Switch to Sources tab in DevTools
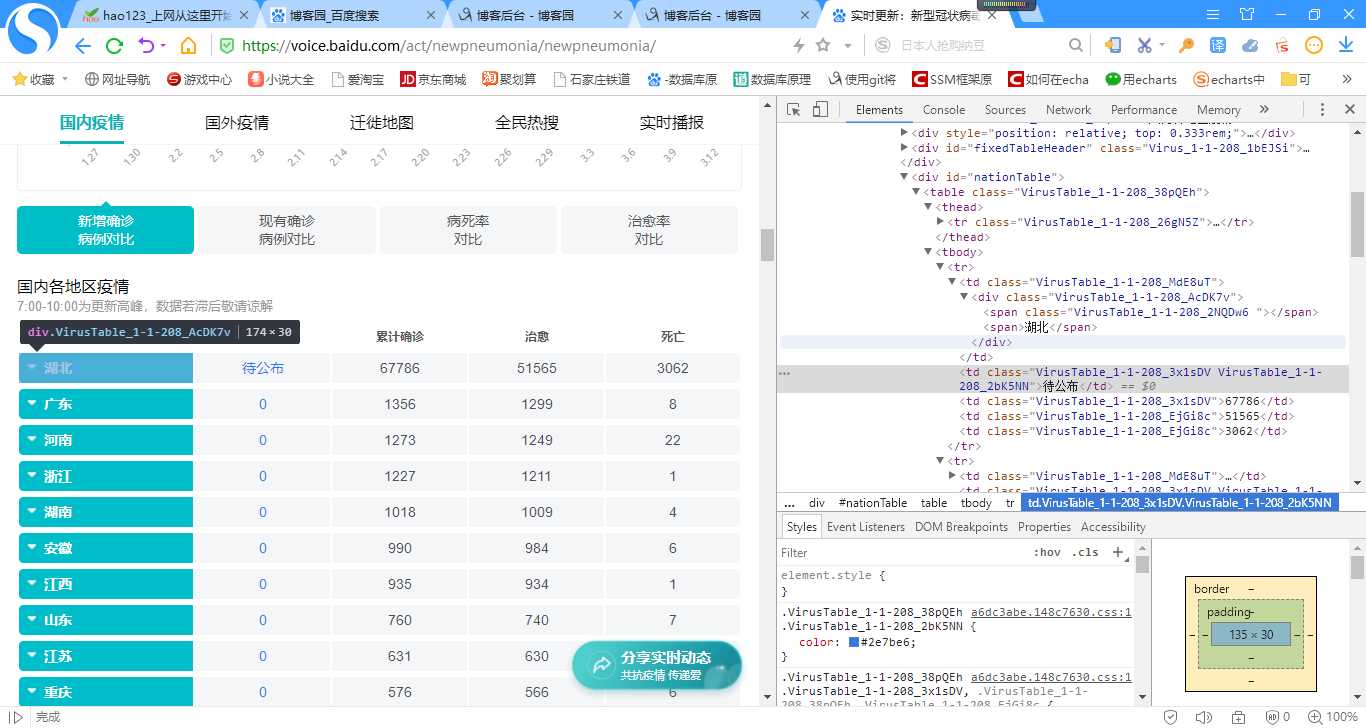Image resolution: width=1366 pixels, height=728 pixels. 1005,110
